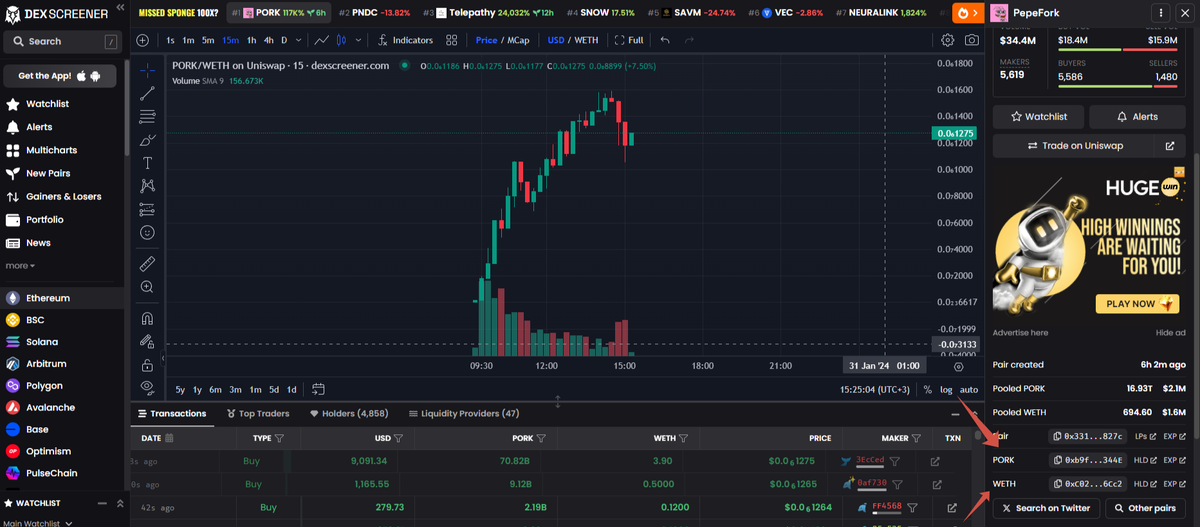Enter Full screen chart mode
Image resolution: width=1200 pixels, height=527 pixels.
pos(629,40)
